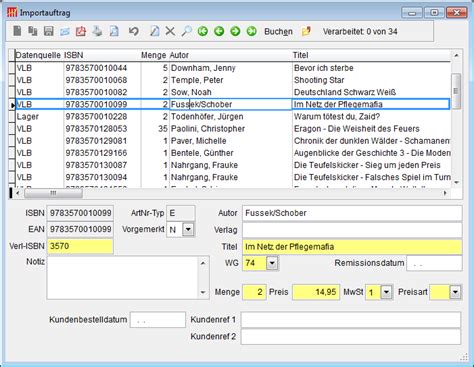Go to previous record green arrow
Screen dimensions: 474x367
point(219,31)
